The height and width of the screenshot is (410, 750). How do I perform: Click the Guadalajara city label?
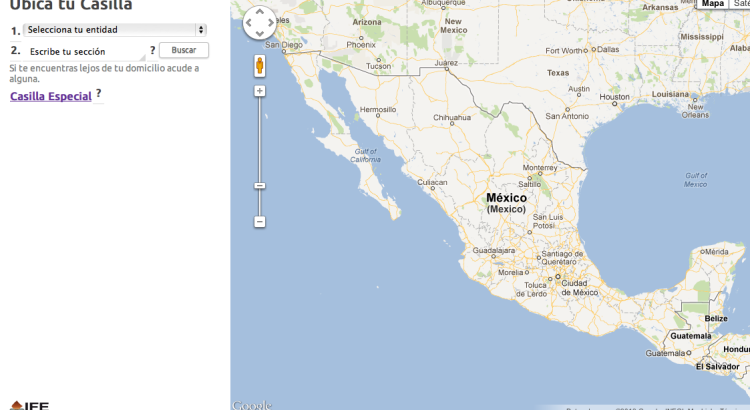pyautogui.click(x=494, y=250)
